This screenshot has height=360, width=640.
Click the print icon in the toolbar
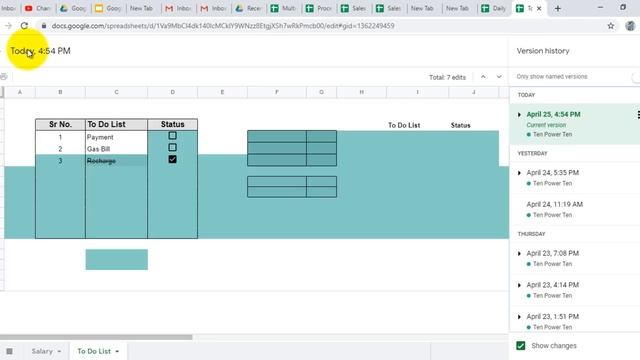click(4, 76)
